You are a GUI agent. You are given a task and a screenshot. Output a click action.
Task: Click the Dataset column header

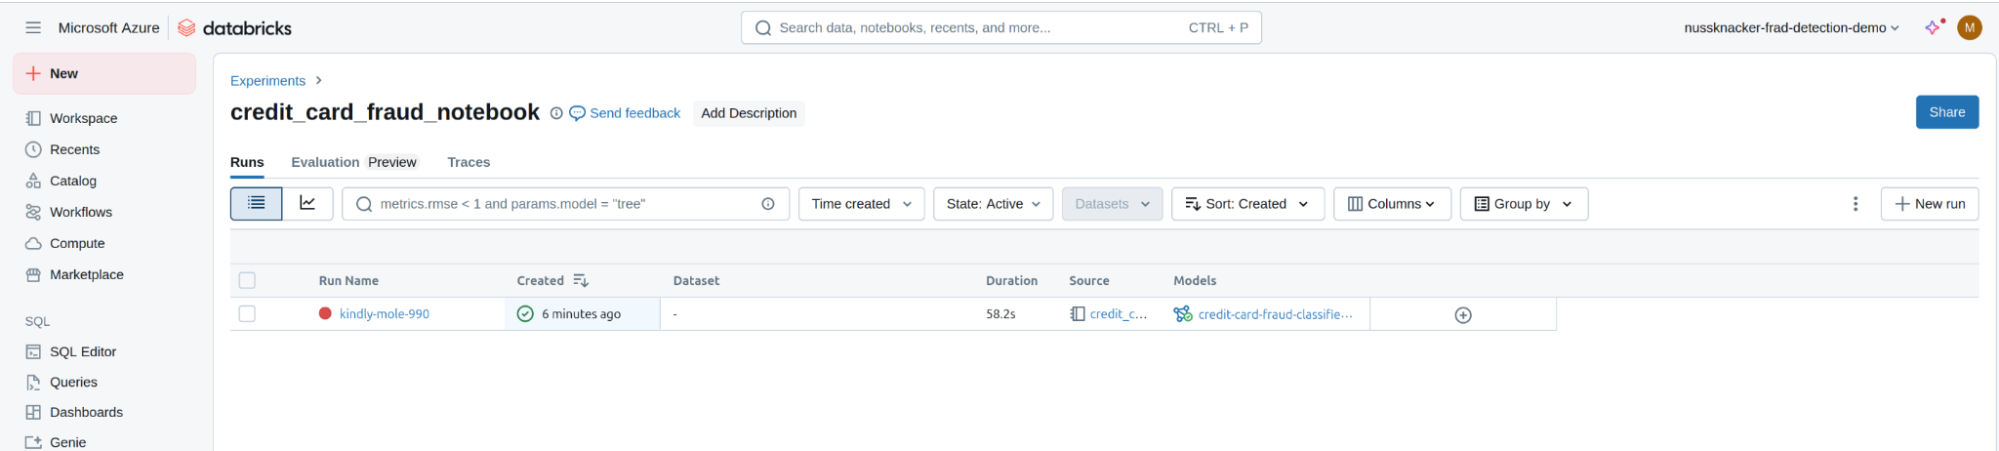click(697, 281)
